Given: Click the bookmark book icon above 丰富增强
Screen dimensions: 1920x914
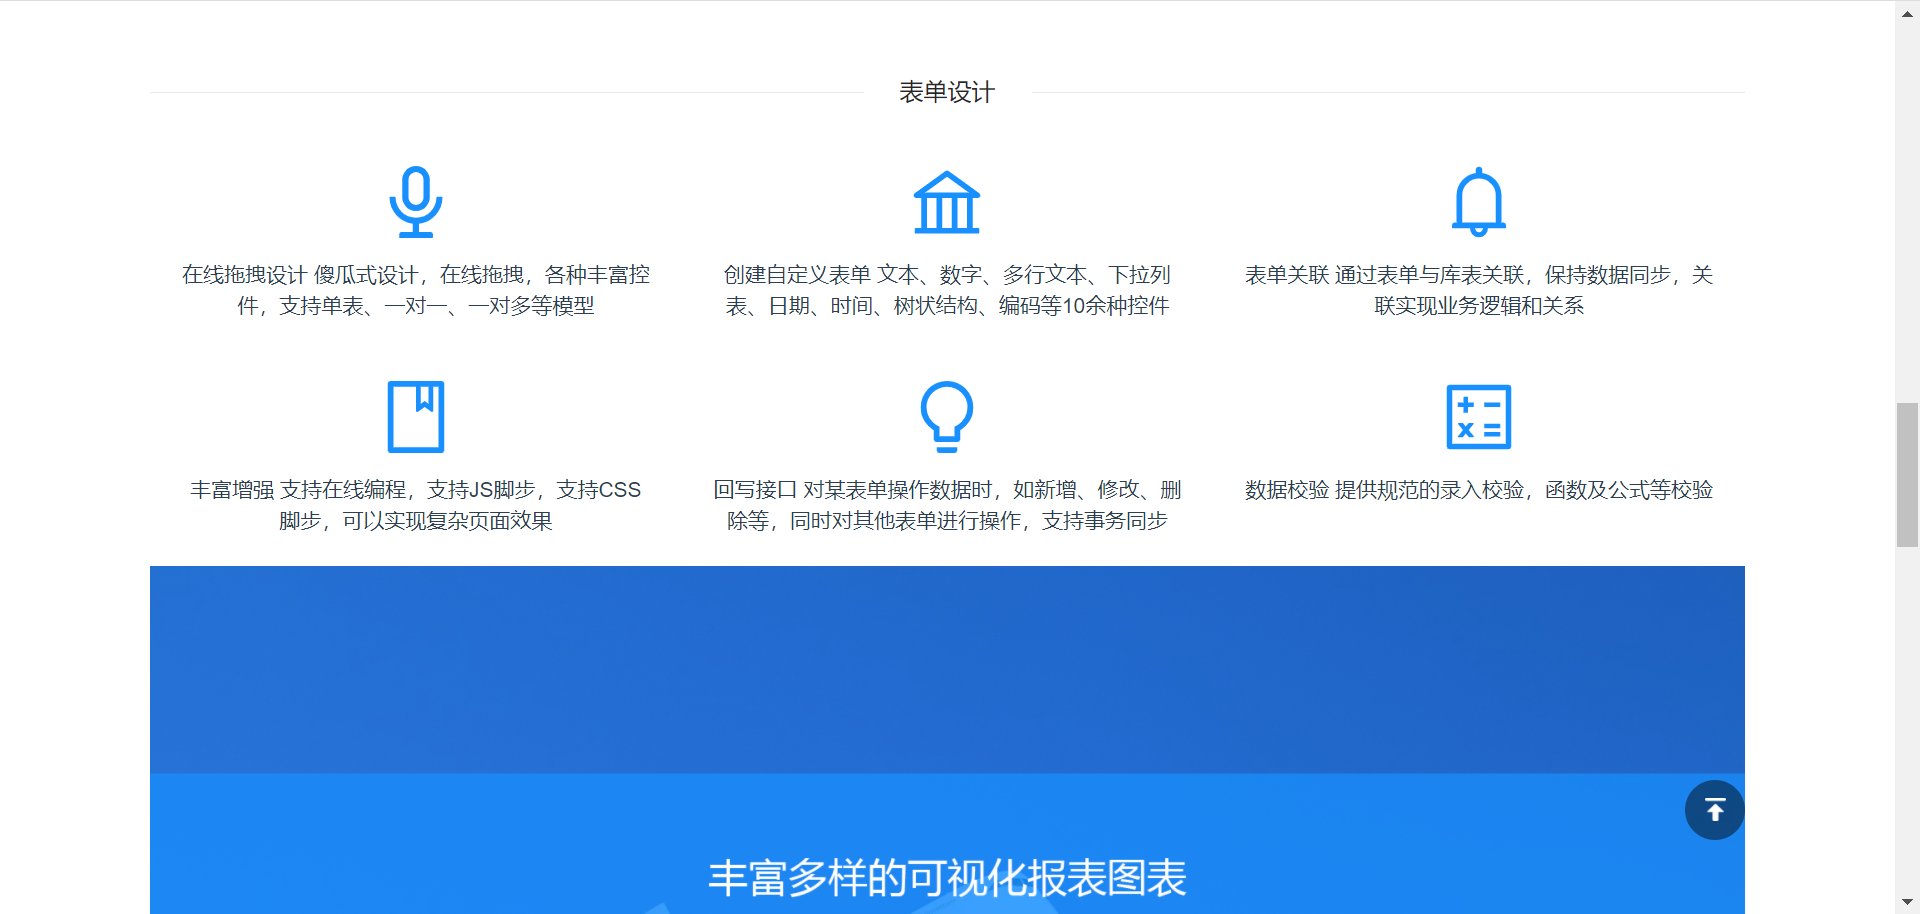Looking at the screenshot, I should [x=416, y=417].
